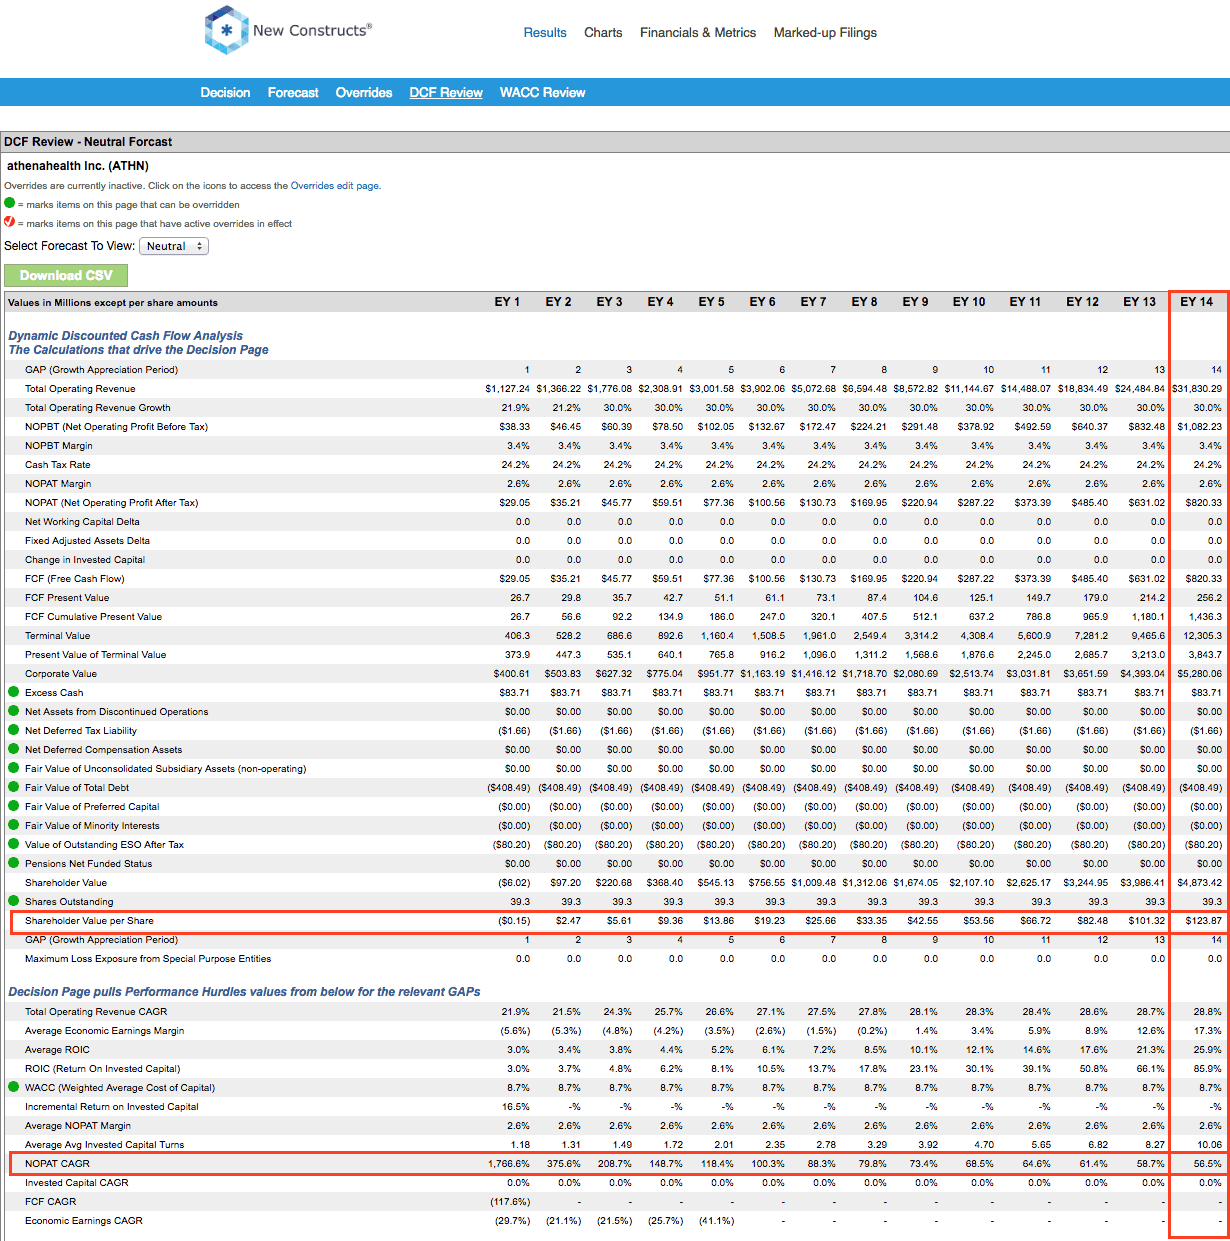Click the $31,830.29 revenue cell
The width and height of the screenshot is (1230, 1241).
click(1197, 389)
